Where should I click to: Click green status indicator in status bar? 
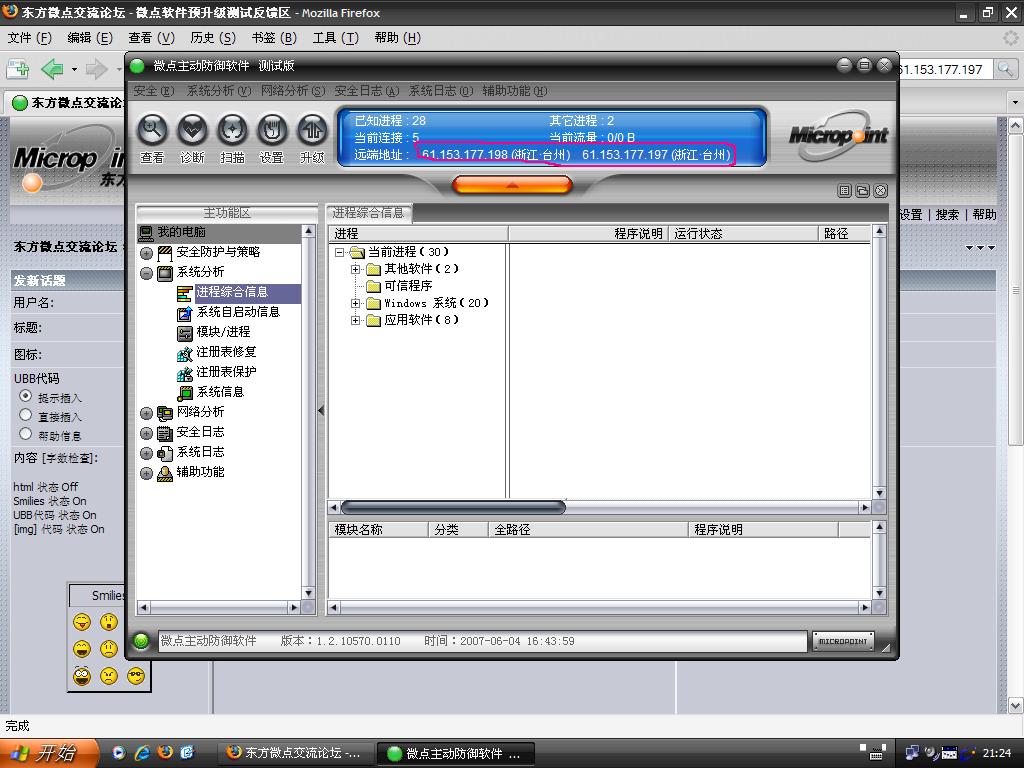click(x=140, y=641)
